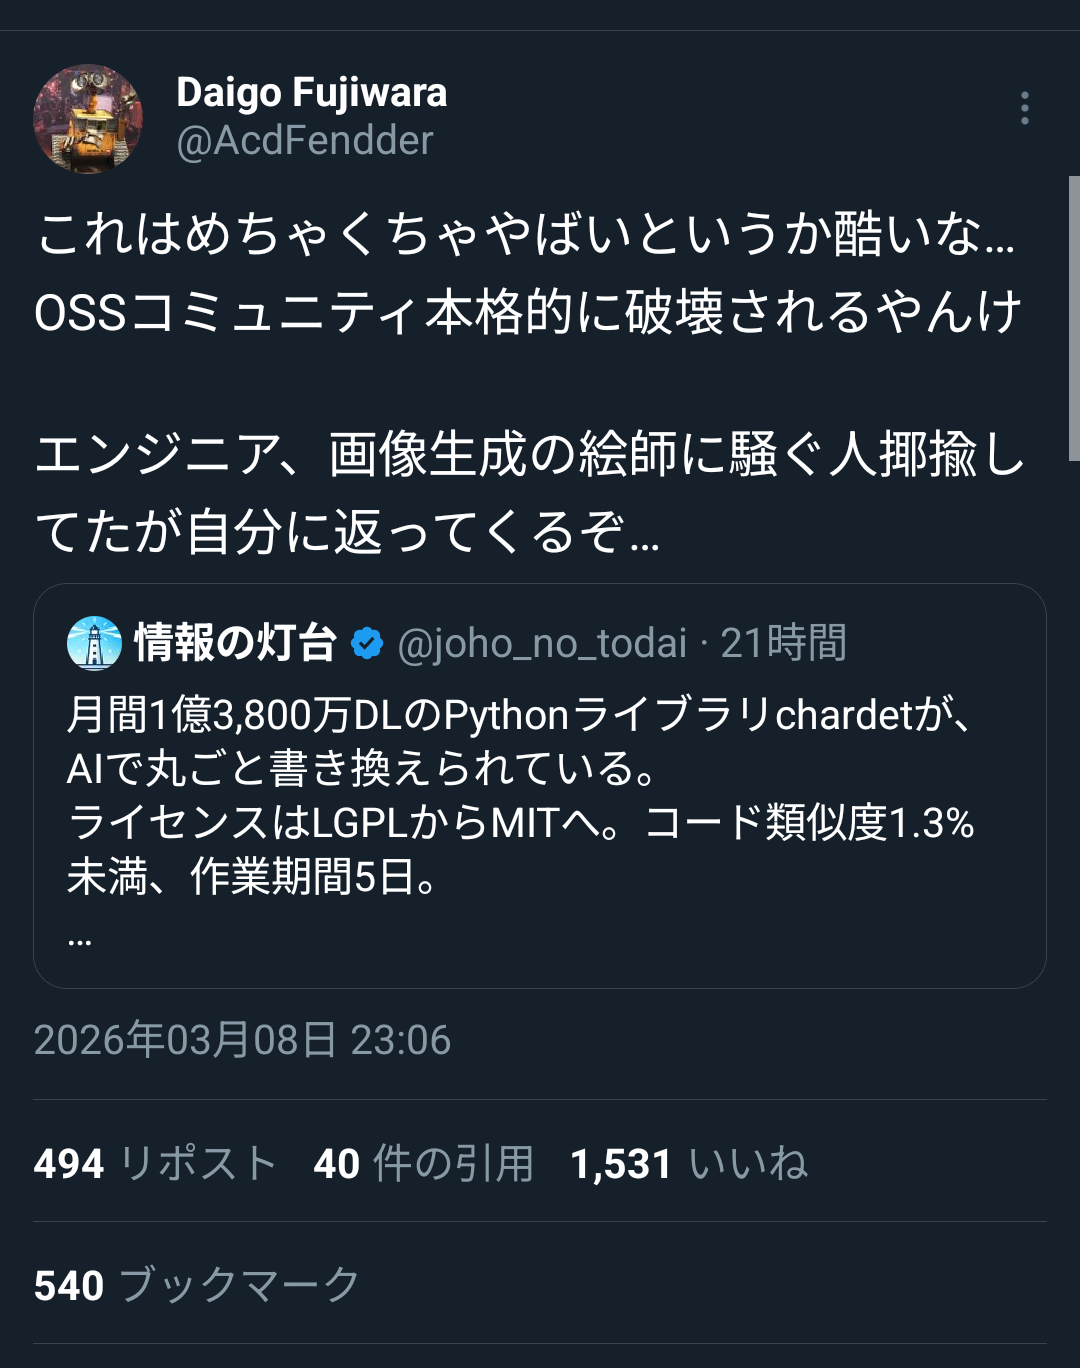Open the 540 ブックマーク count
The width and height of the screenshot is (1080, 1368).
coord(196,1285)
